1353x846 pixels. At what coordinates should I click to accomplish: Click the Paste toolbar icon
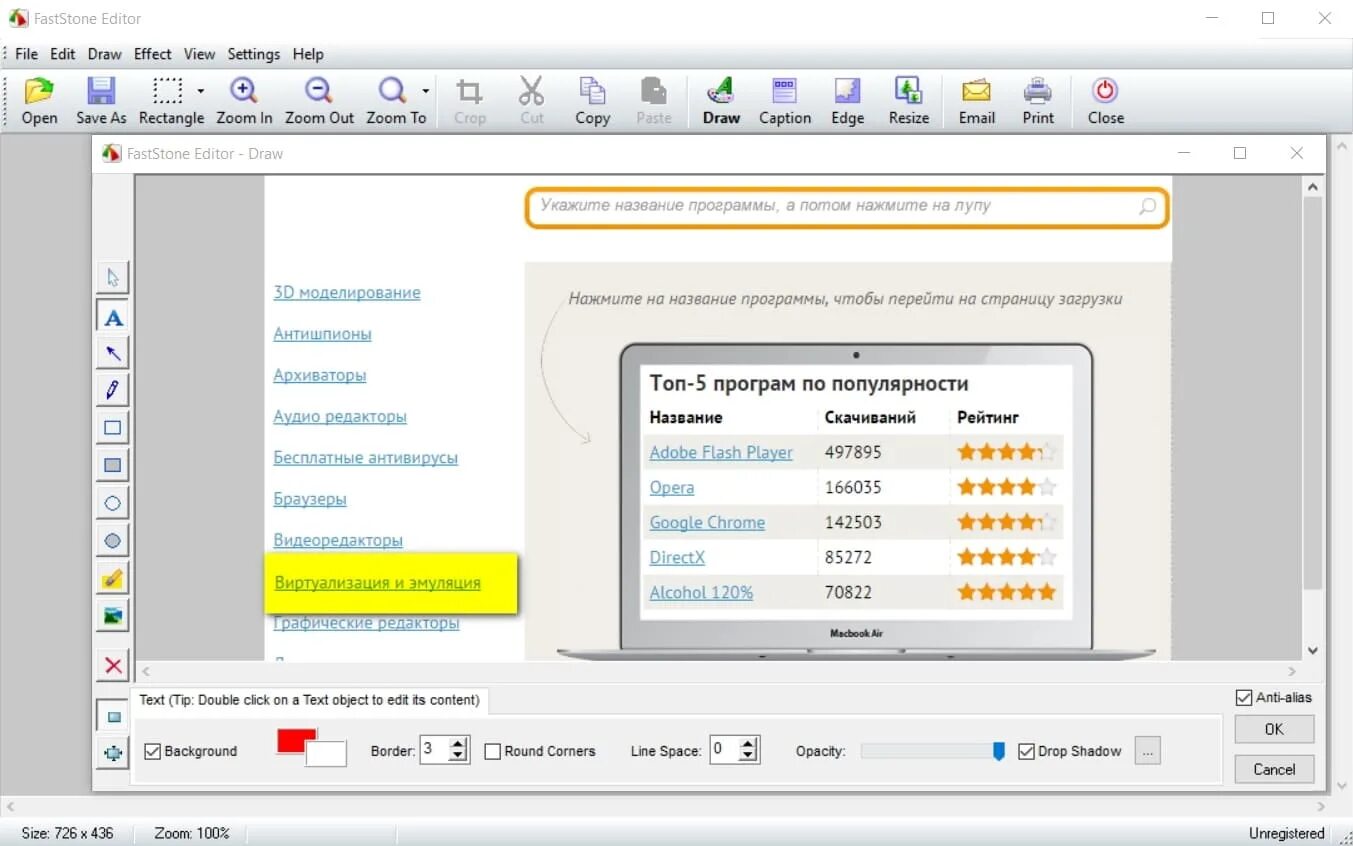point(654,101)
